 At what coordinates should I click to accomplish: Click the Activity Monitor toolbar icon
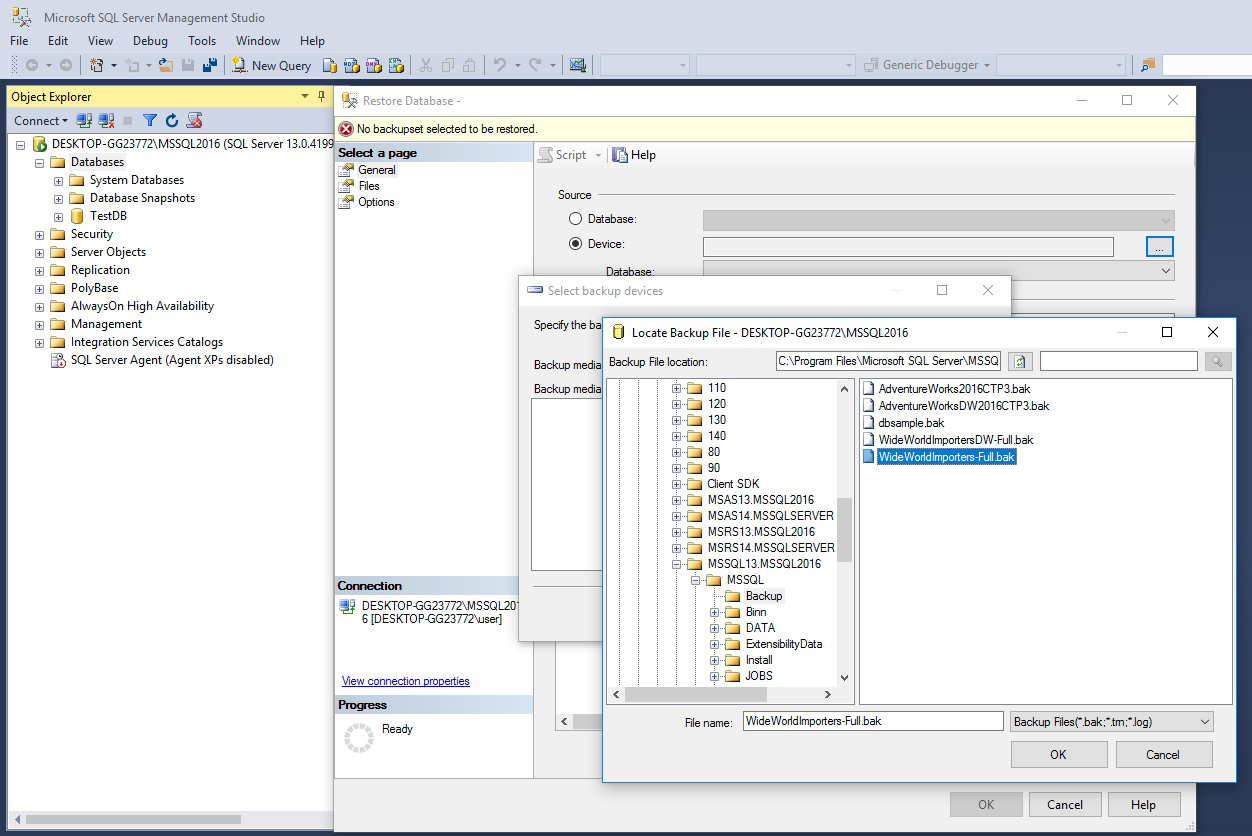tap(578, 65)
